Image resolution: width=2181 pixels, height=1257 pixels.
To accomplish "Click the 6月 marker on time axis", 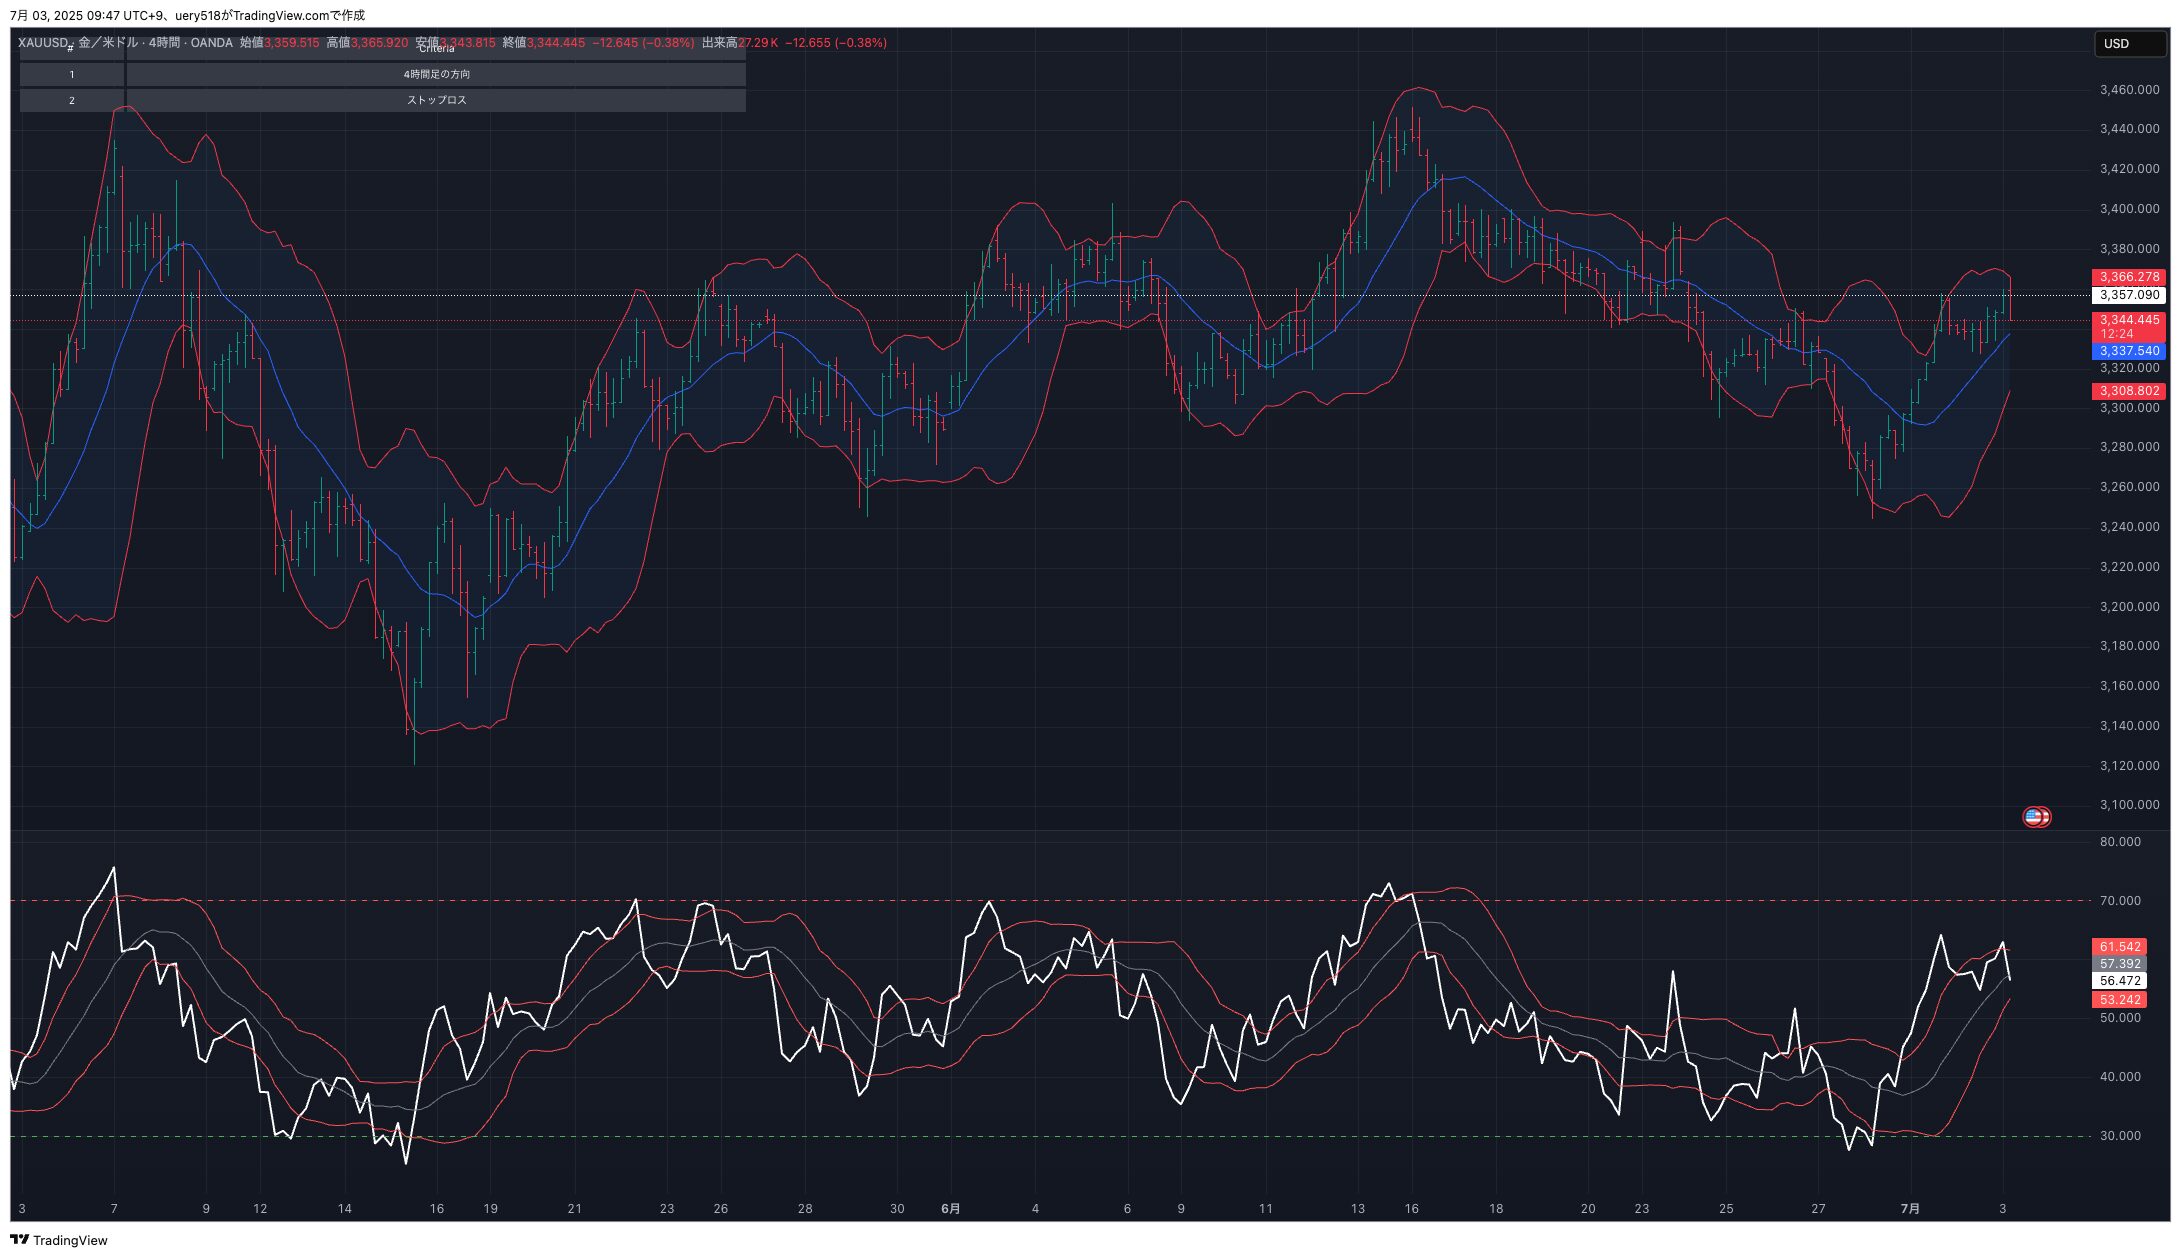I will [x=950, y=1209].
